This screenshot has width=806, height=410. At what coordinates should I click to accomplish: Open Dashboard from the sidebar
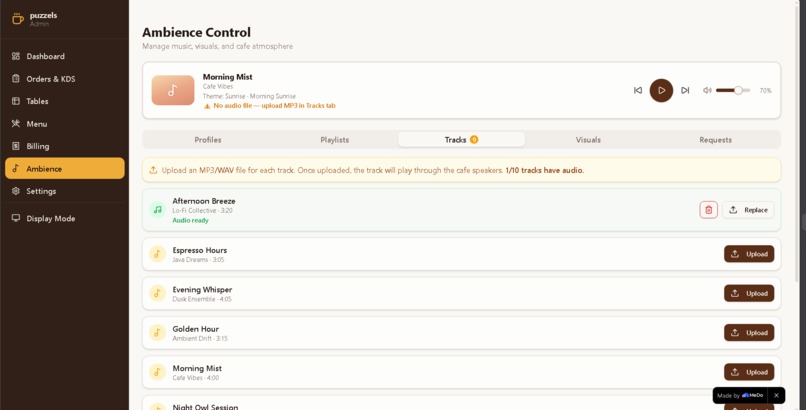[65, 56]
